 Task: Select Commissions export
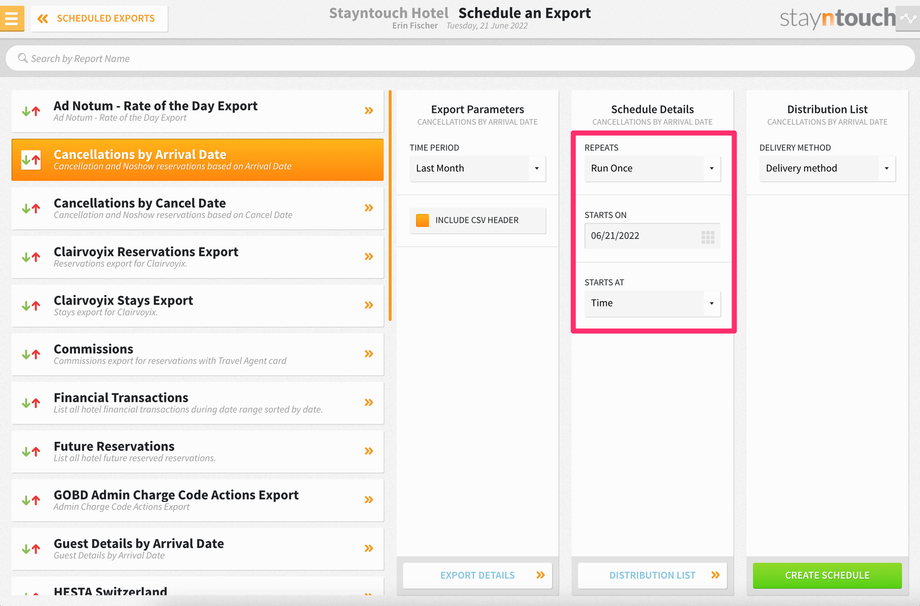tap(197, 354)
